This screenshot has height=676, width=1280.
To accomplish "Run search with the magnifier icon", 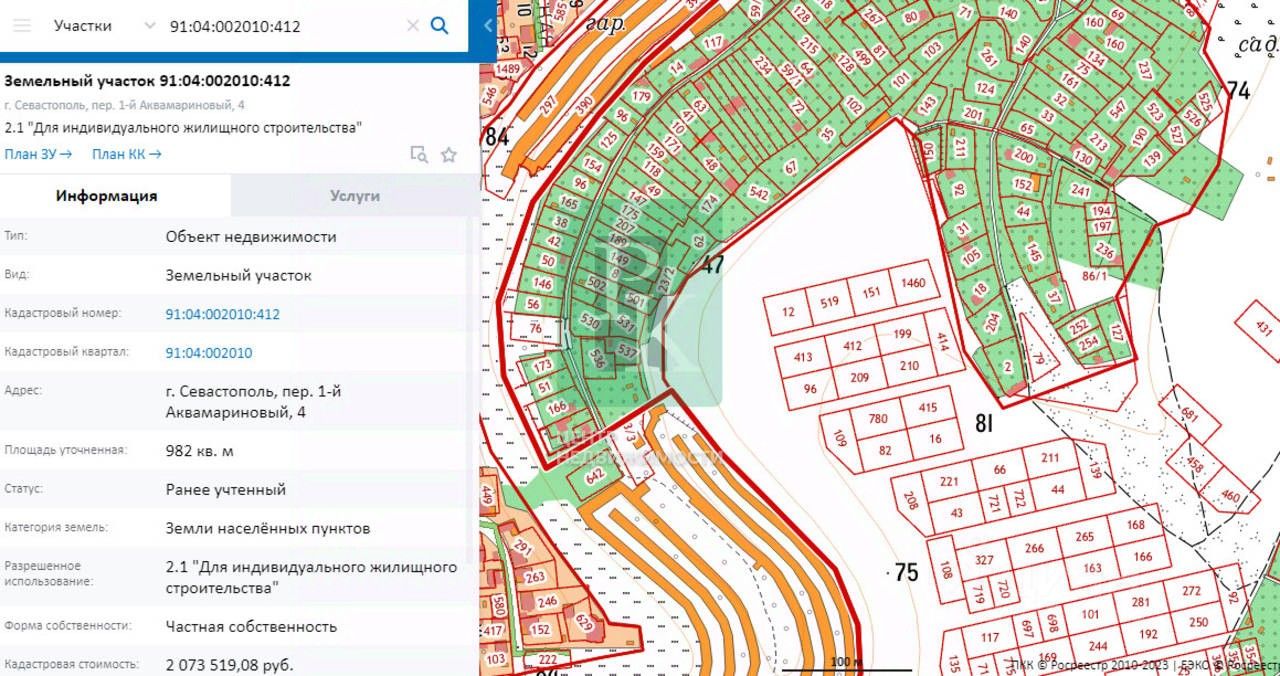I will pyautogui.click(x=439, y=26).
